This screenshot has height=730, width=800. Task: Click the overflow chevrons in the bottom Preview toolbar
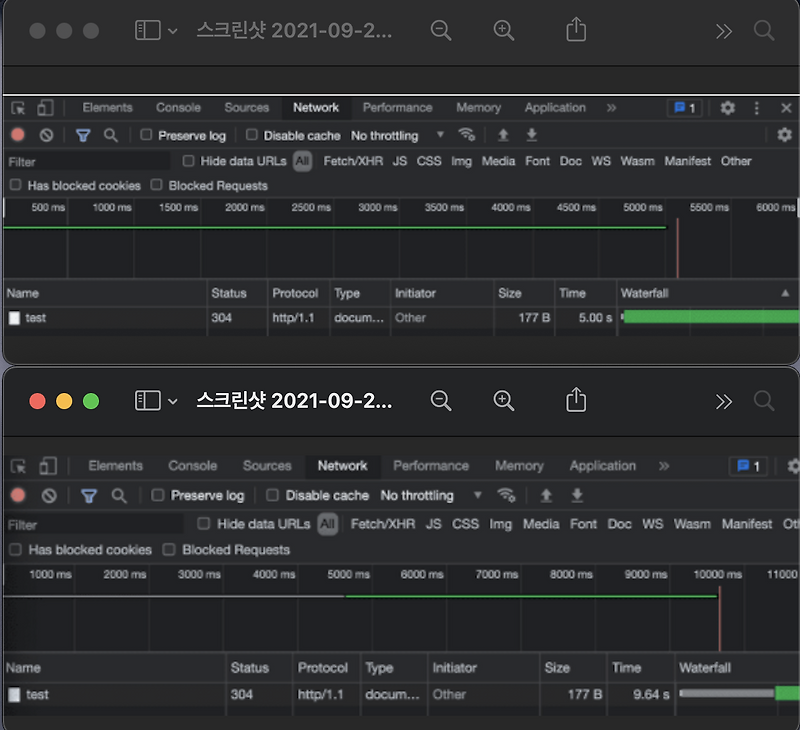[x=723, y=401]
